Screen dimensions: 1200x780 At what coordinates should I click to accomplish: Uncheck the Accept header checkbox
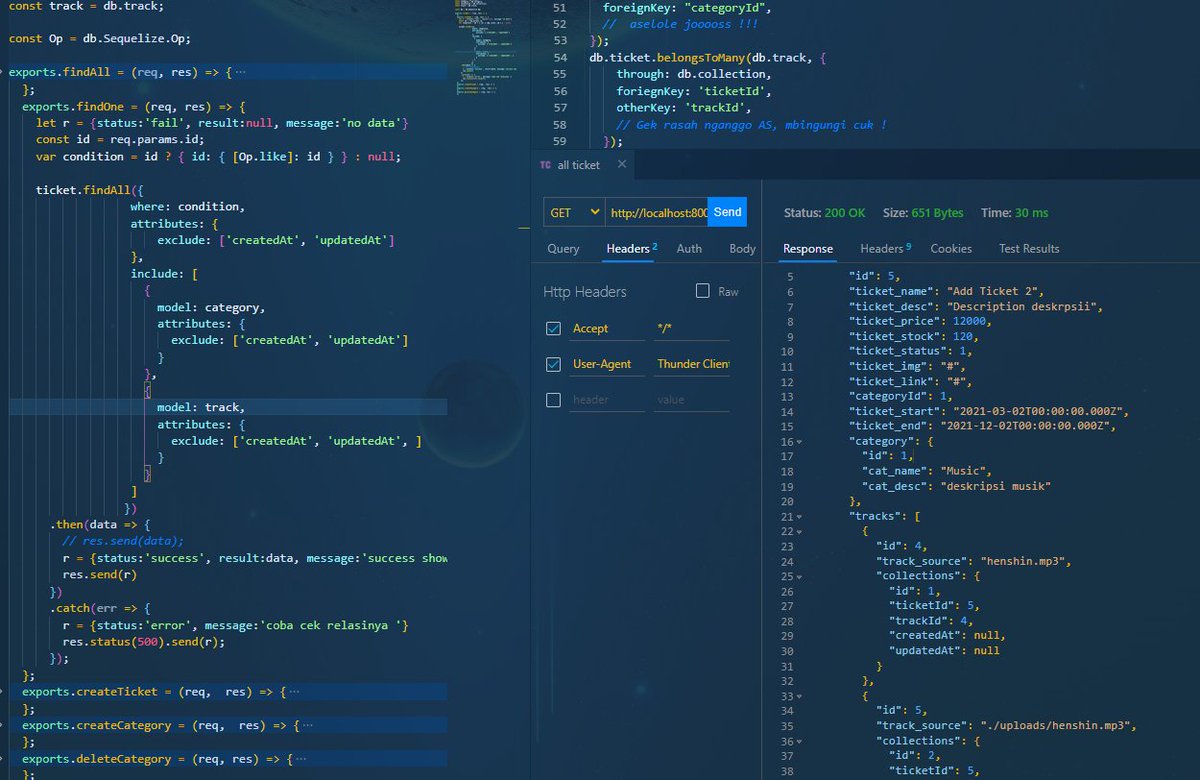click(553, 328)
